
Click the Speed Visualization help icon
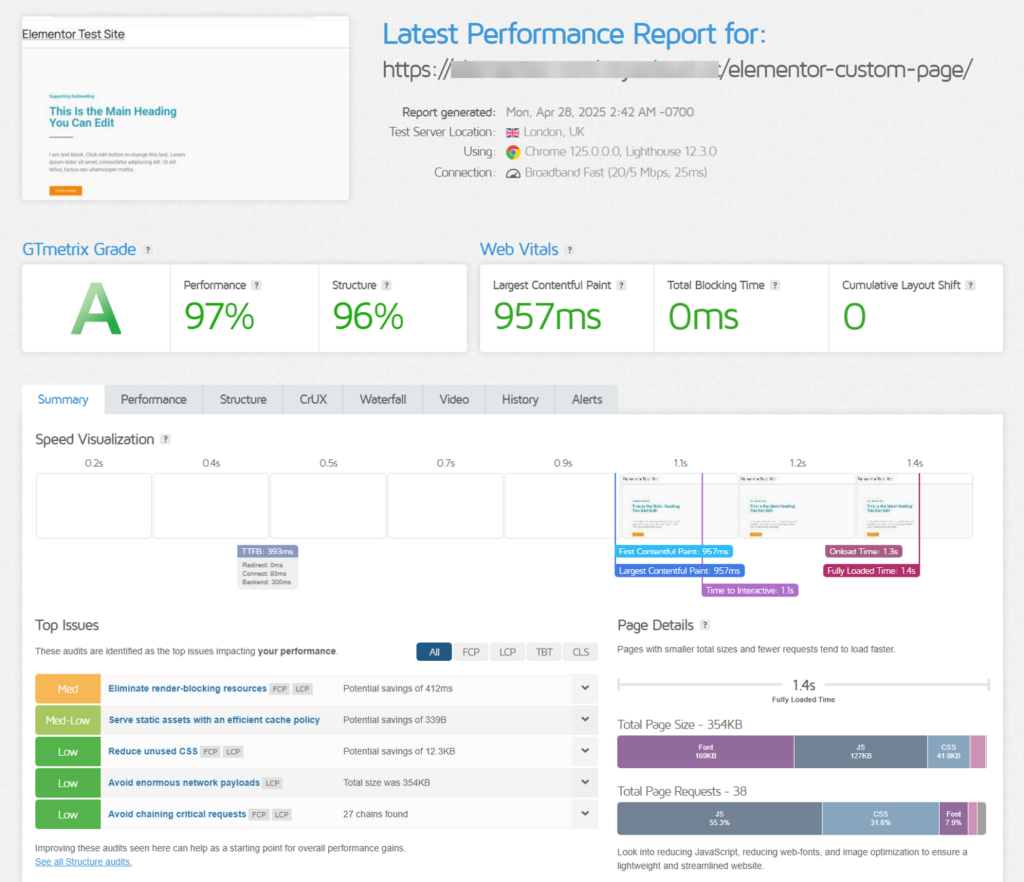tap(167, 439)
